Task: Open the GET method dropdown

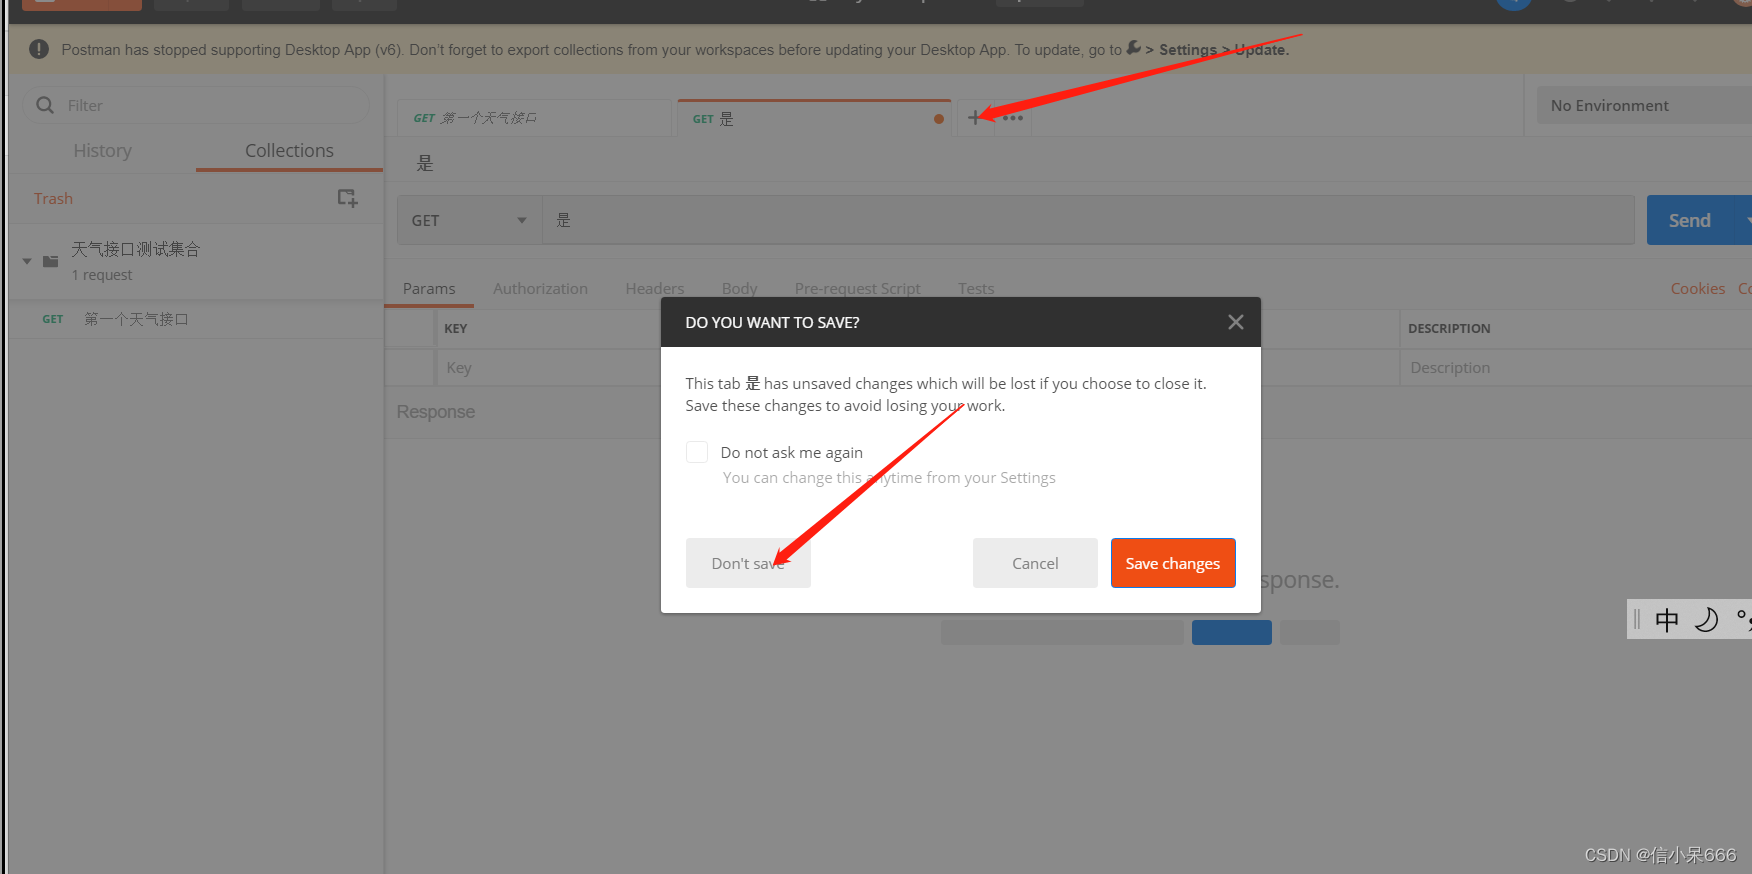Action: click(x=469, y=220)
